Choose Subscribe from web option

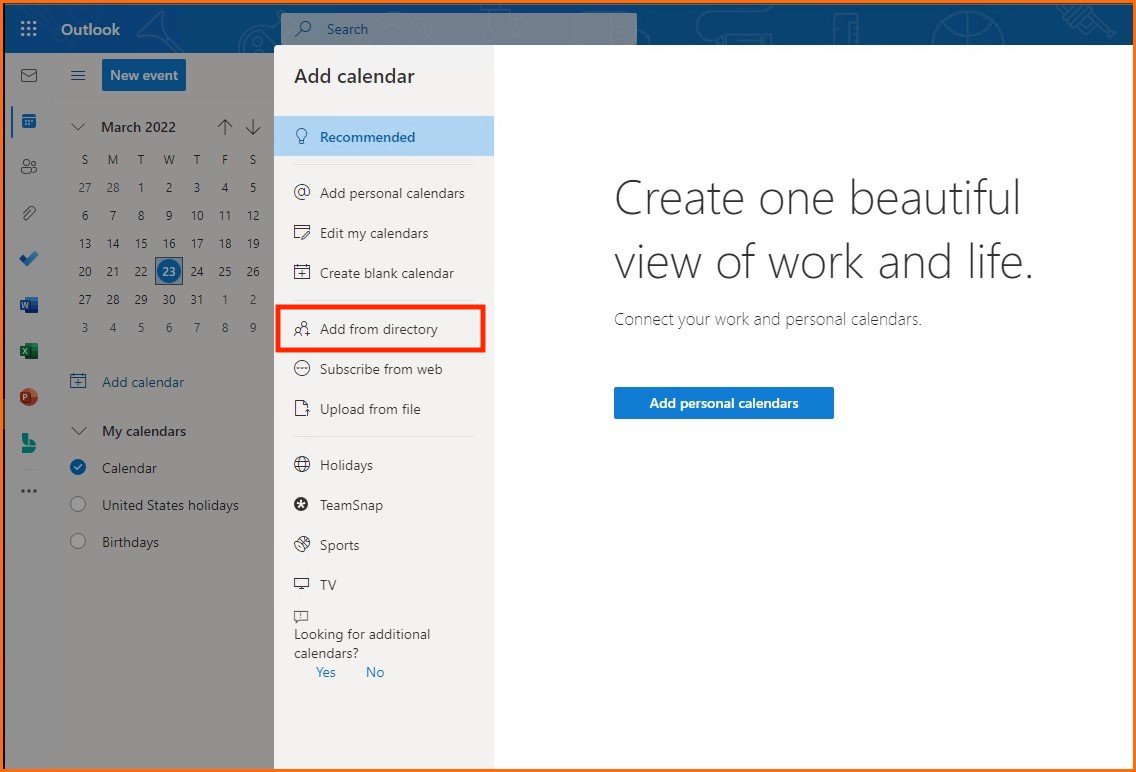click(380, 369)
